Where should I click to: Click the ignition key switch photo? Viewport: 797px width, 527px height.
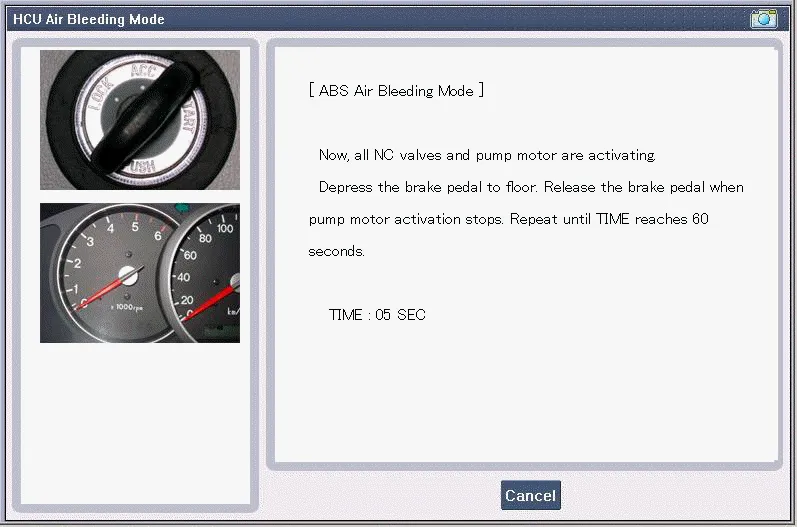[139, 120]
